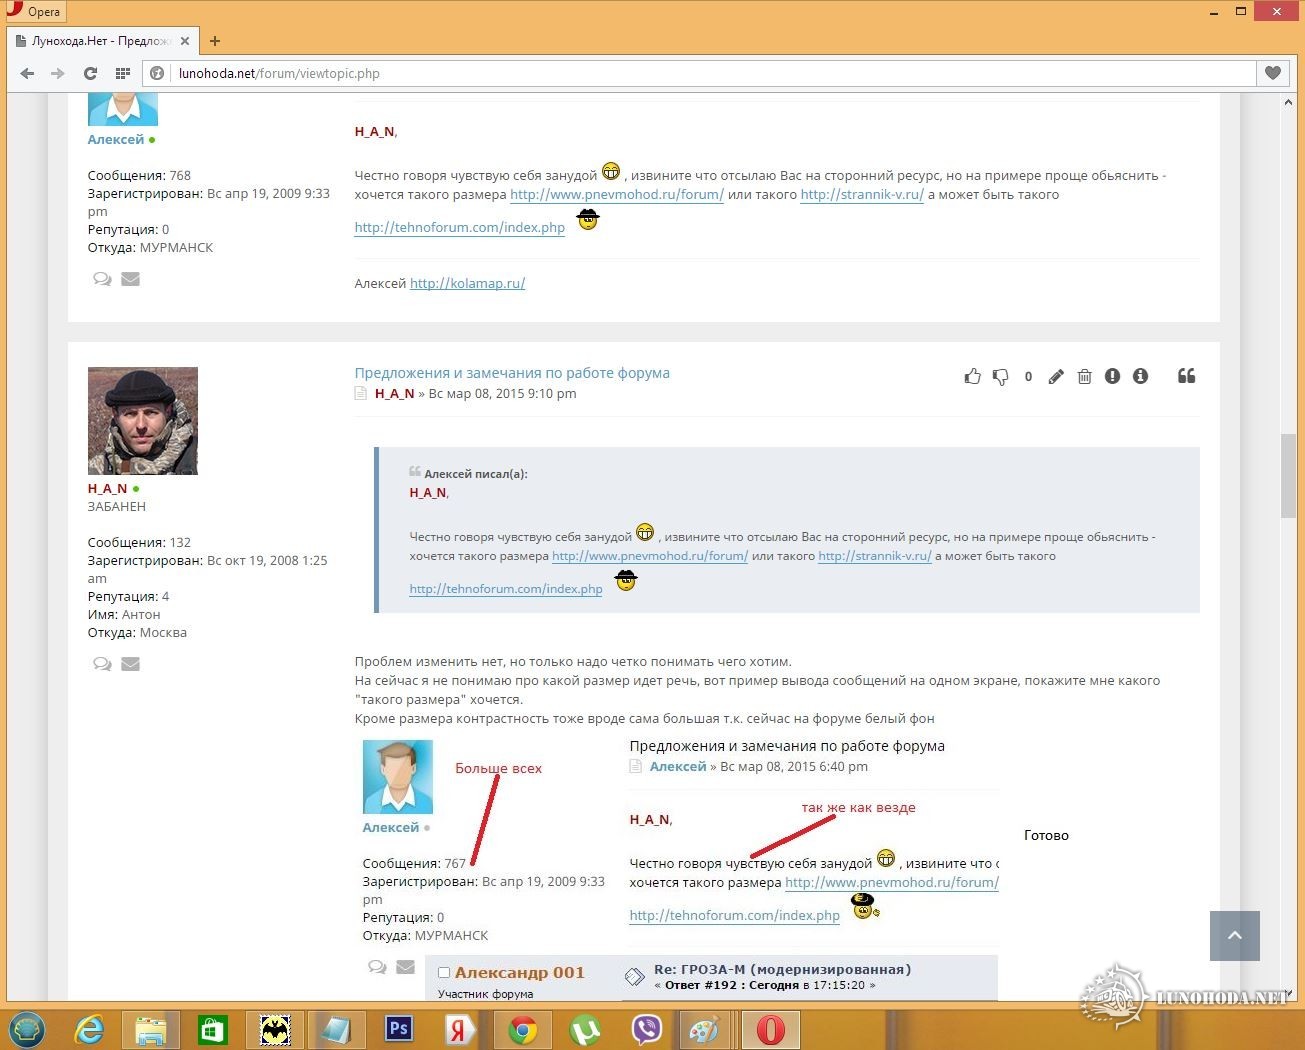Edit H_A_N's post with the pencil icon
The height and width of the screenshot is (1050, 1305).
[x=1056, y=377]
